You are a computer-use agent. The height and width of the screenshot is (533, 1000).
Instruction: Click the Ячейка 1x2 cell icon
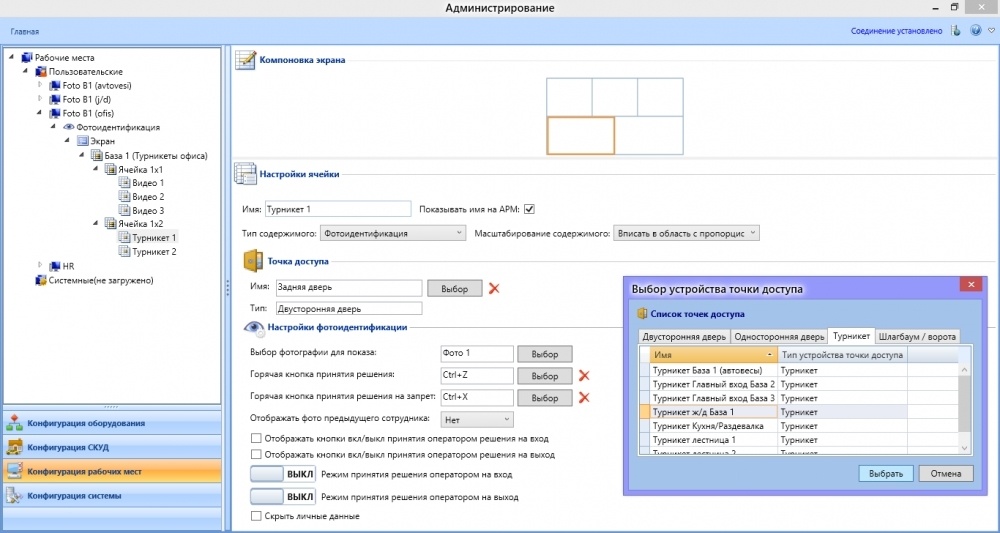[110, 224]
